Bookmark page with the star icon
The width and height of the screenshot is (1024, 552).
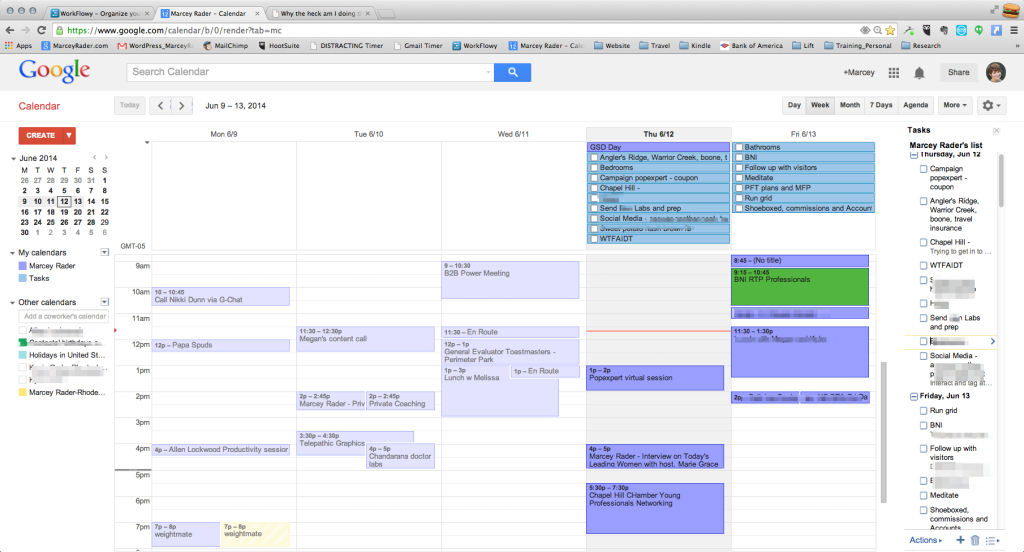(x=890, y=30)
